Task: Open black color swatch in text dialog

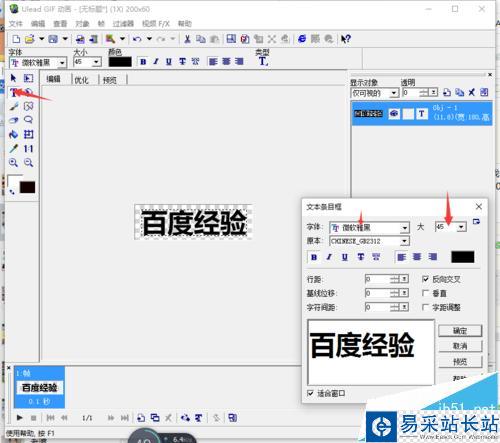Action: click(463, 257)
